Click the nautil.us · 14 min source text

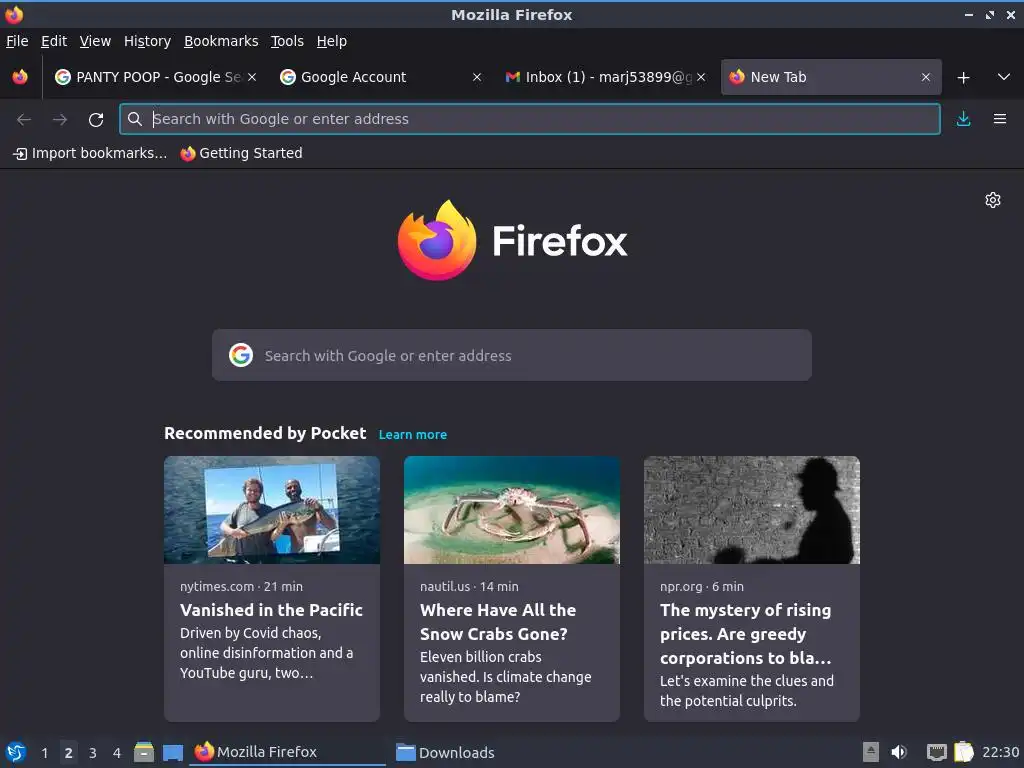(469, 586)
